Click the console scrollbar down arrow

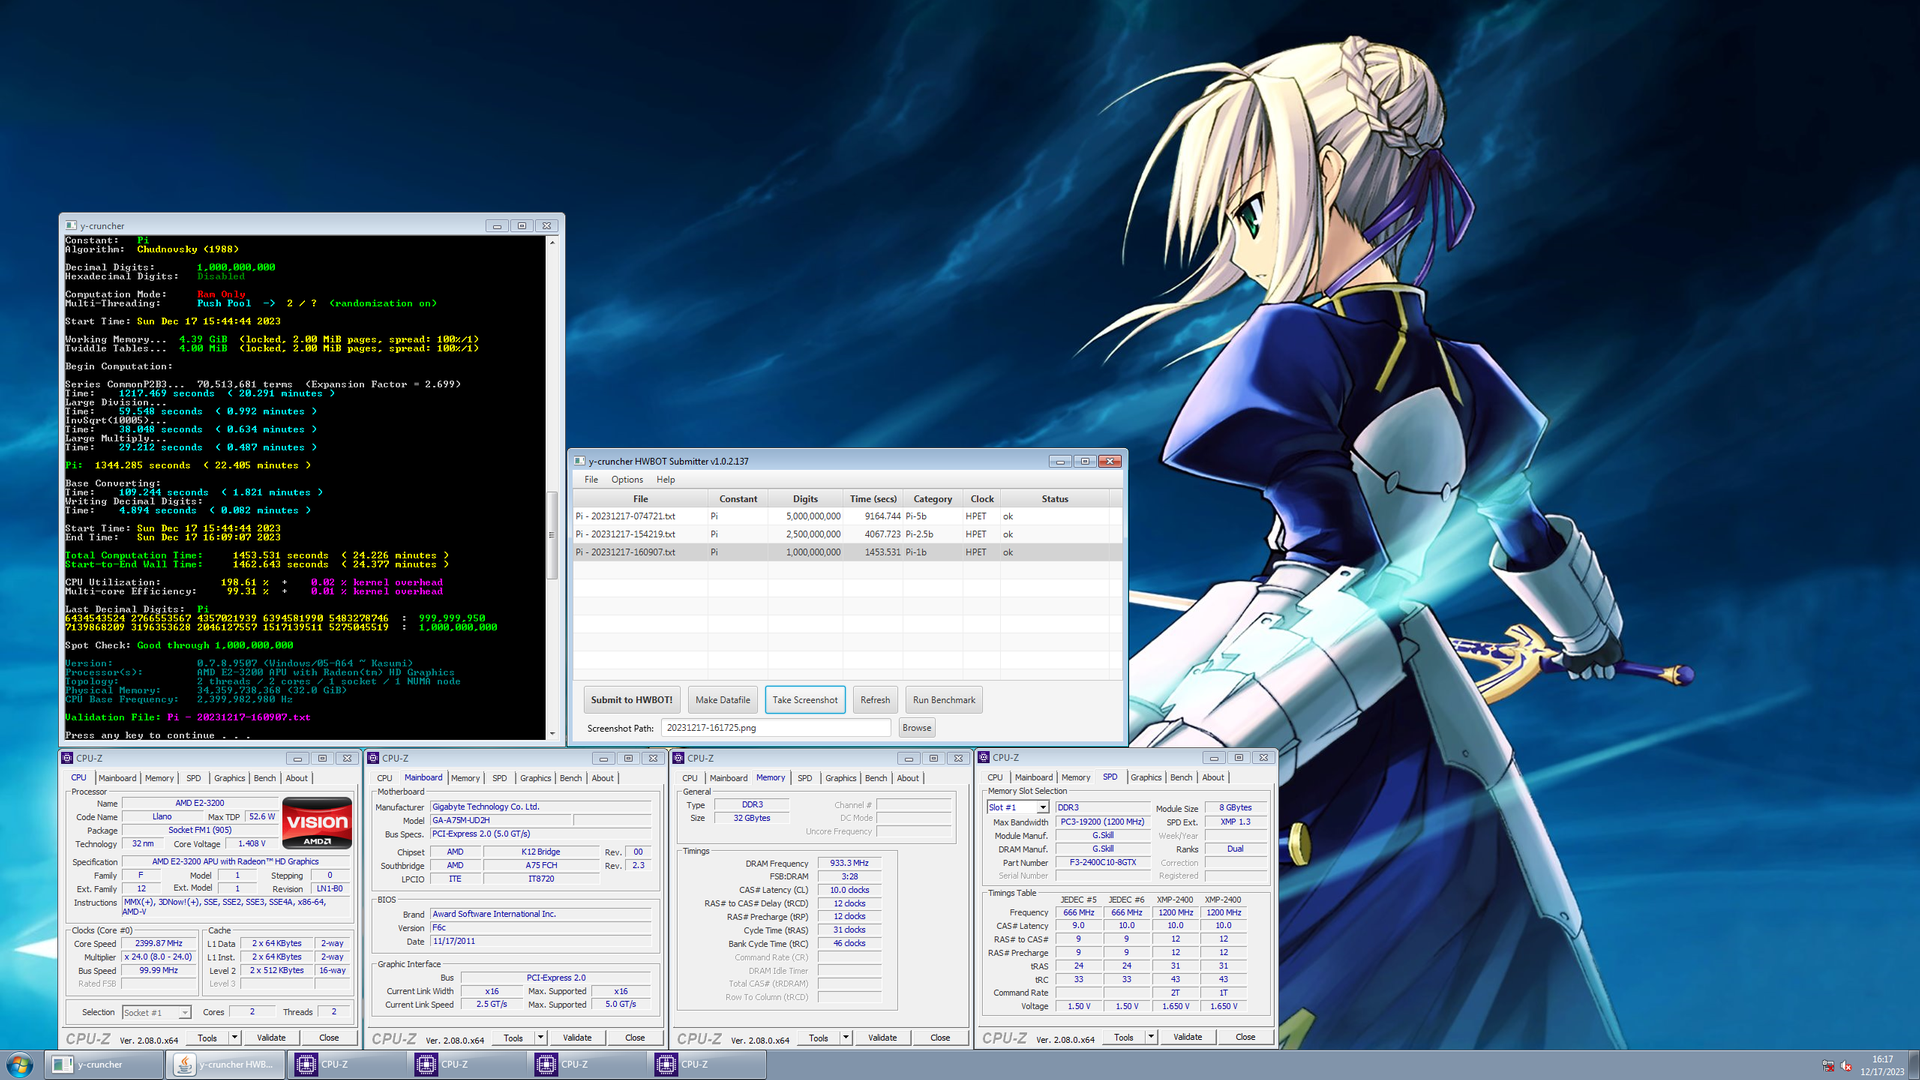(x=551, y=733)
